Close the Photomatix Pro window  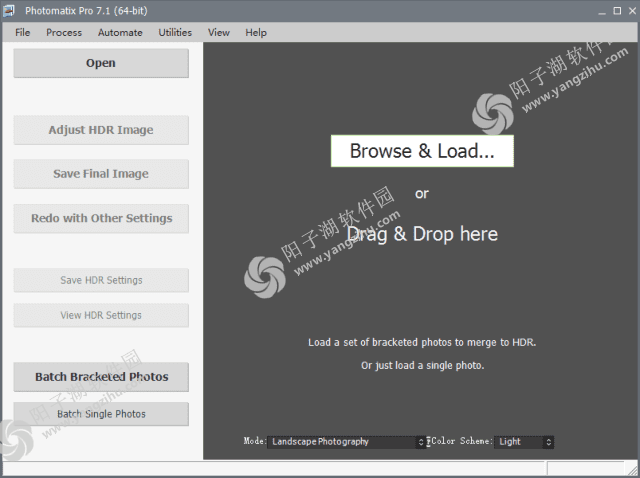(632, 11)
